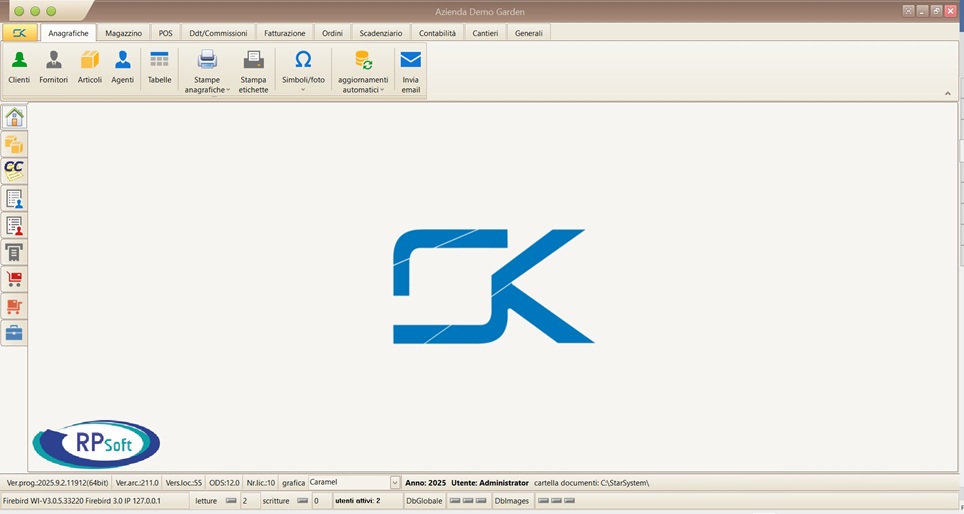
Task: Expand the Stampe anagrafiche dropdown
Action: click(x=207, y=90)
